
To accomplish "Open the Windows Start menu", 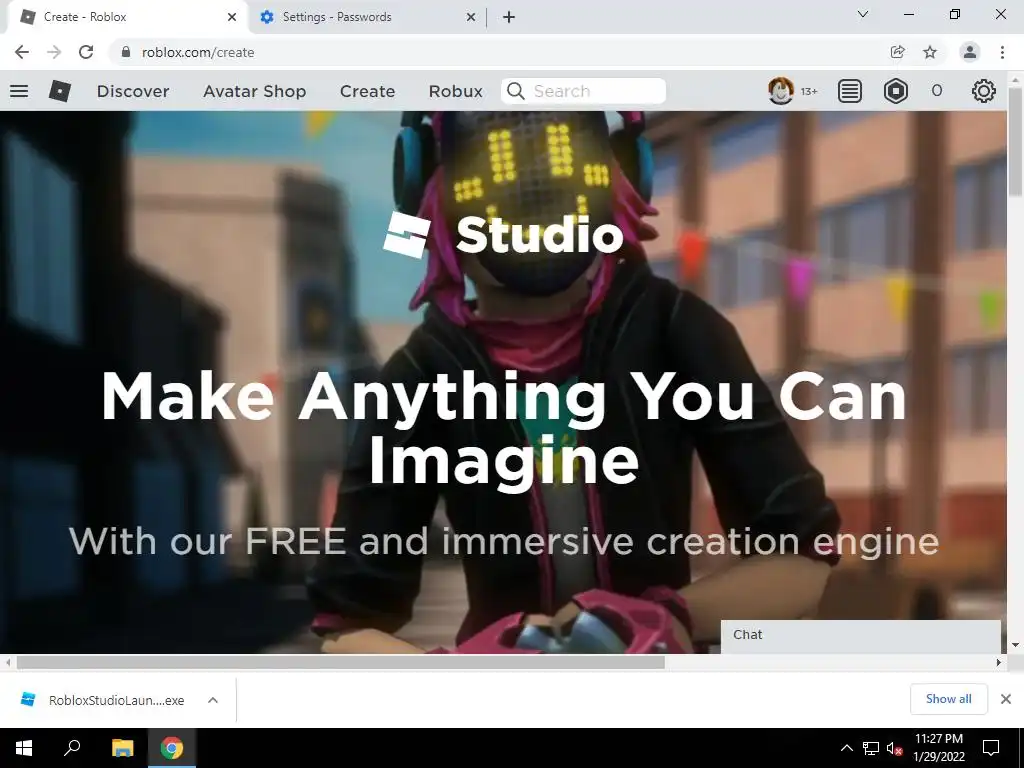I will pyautogui.click(x=24, y=748).
